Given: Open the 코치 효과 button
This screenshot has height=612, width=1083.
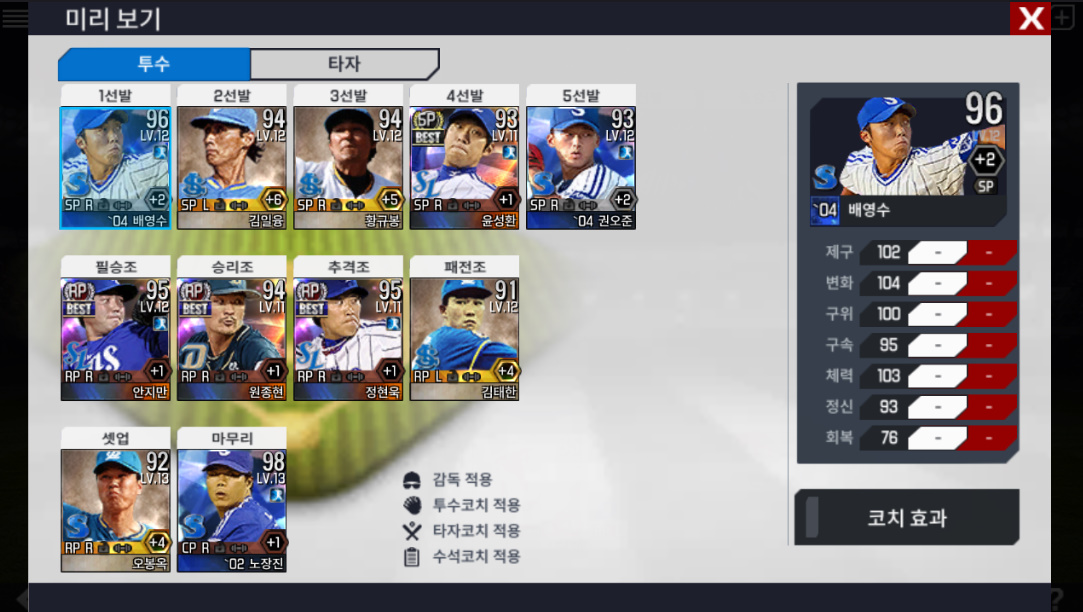Looking at the screenshot, I should point(907,517).
